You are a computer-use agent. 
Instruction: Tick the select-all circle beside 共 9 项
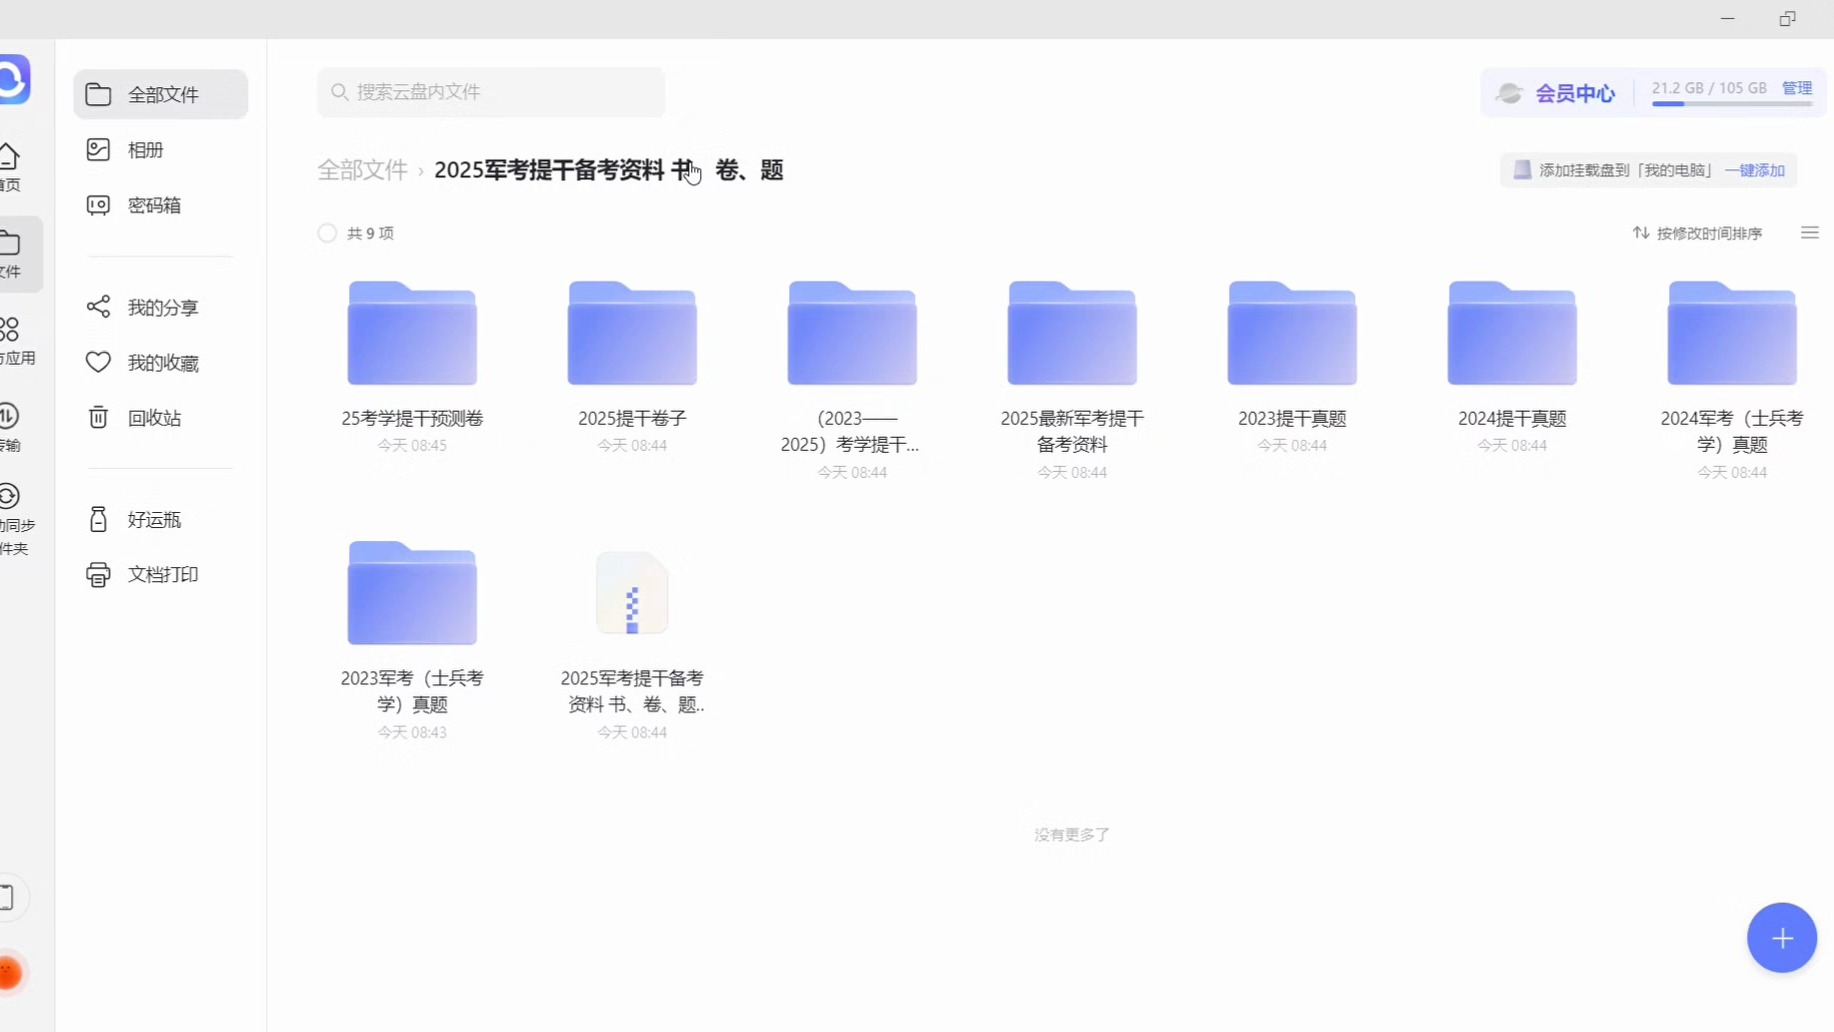(327, 233)
